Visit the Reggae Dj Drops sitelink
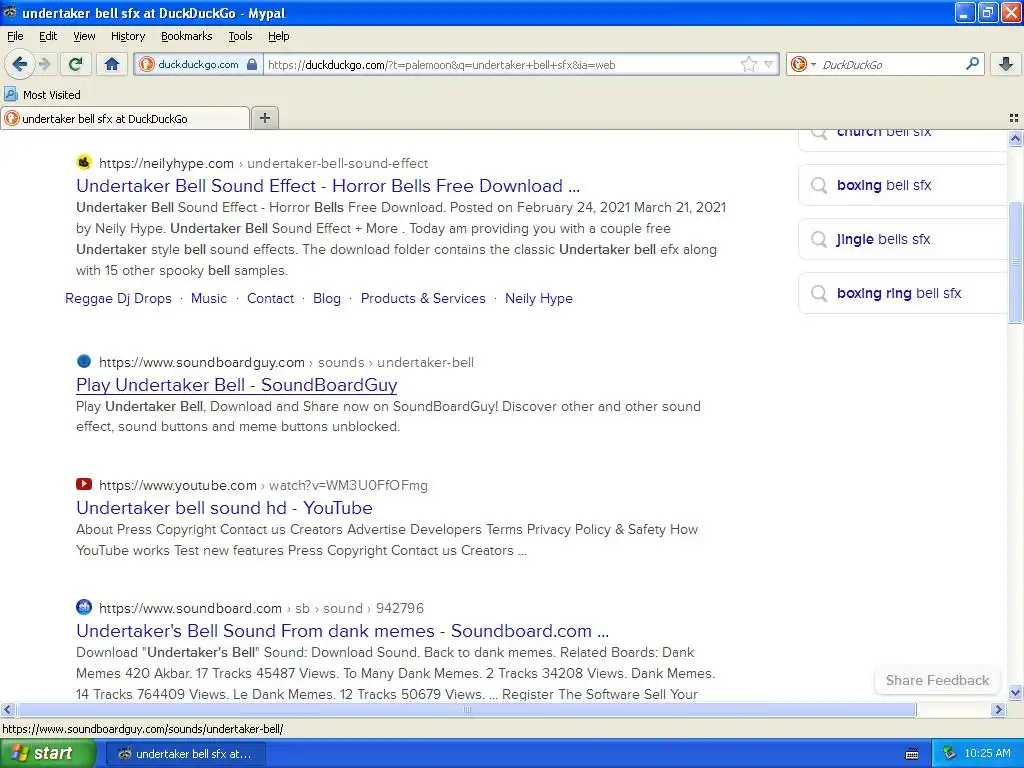The width and height of the screenshot is (1024, 768). coord(118,298)
